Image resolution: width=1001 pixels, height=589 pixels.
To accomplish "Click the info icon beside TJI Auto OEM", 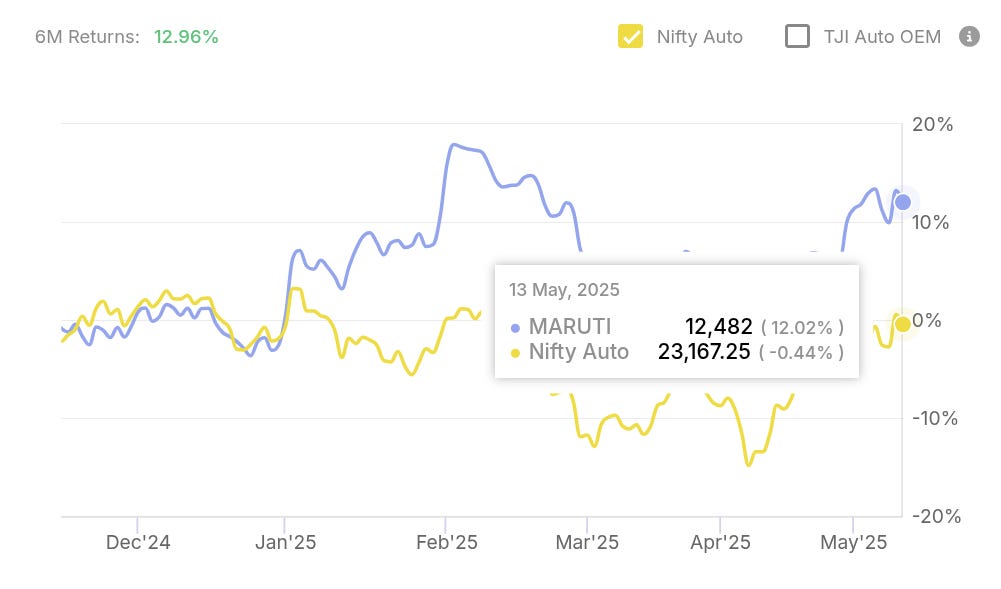I will point(968,37).
